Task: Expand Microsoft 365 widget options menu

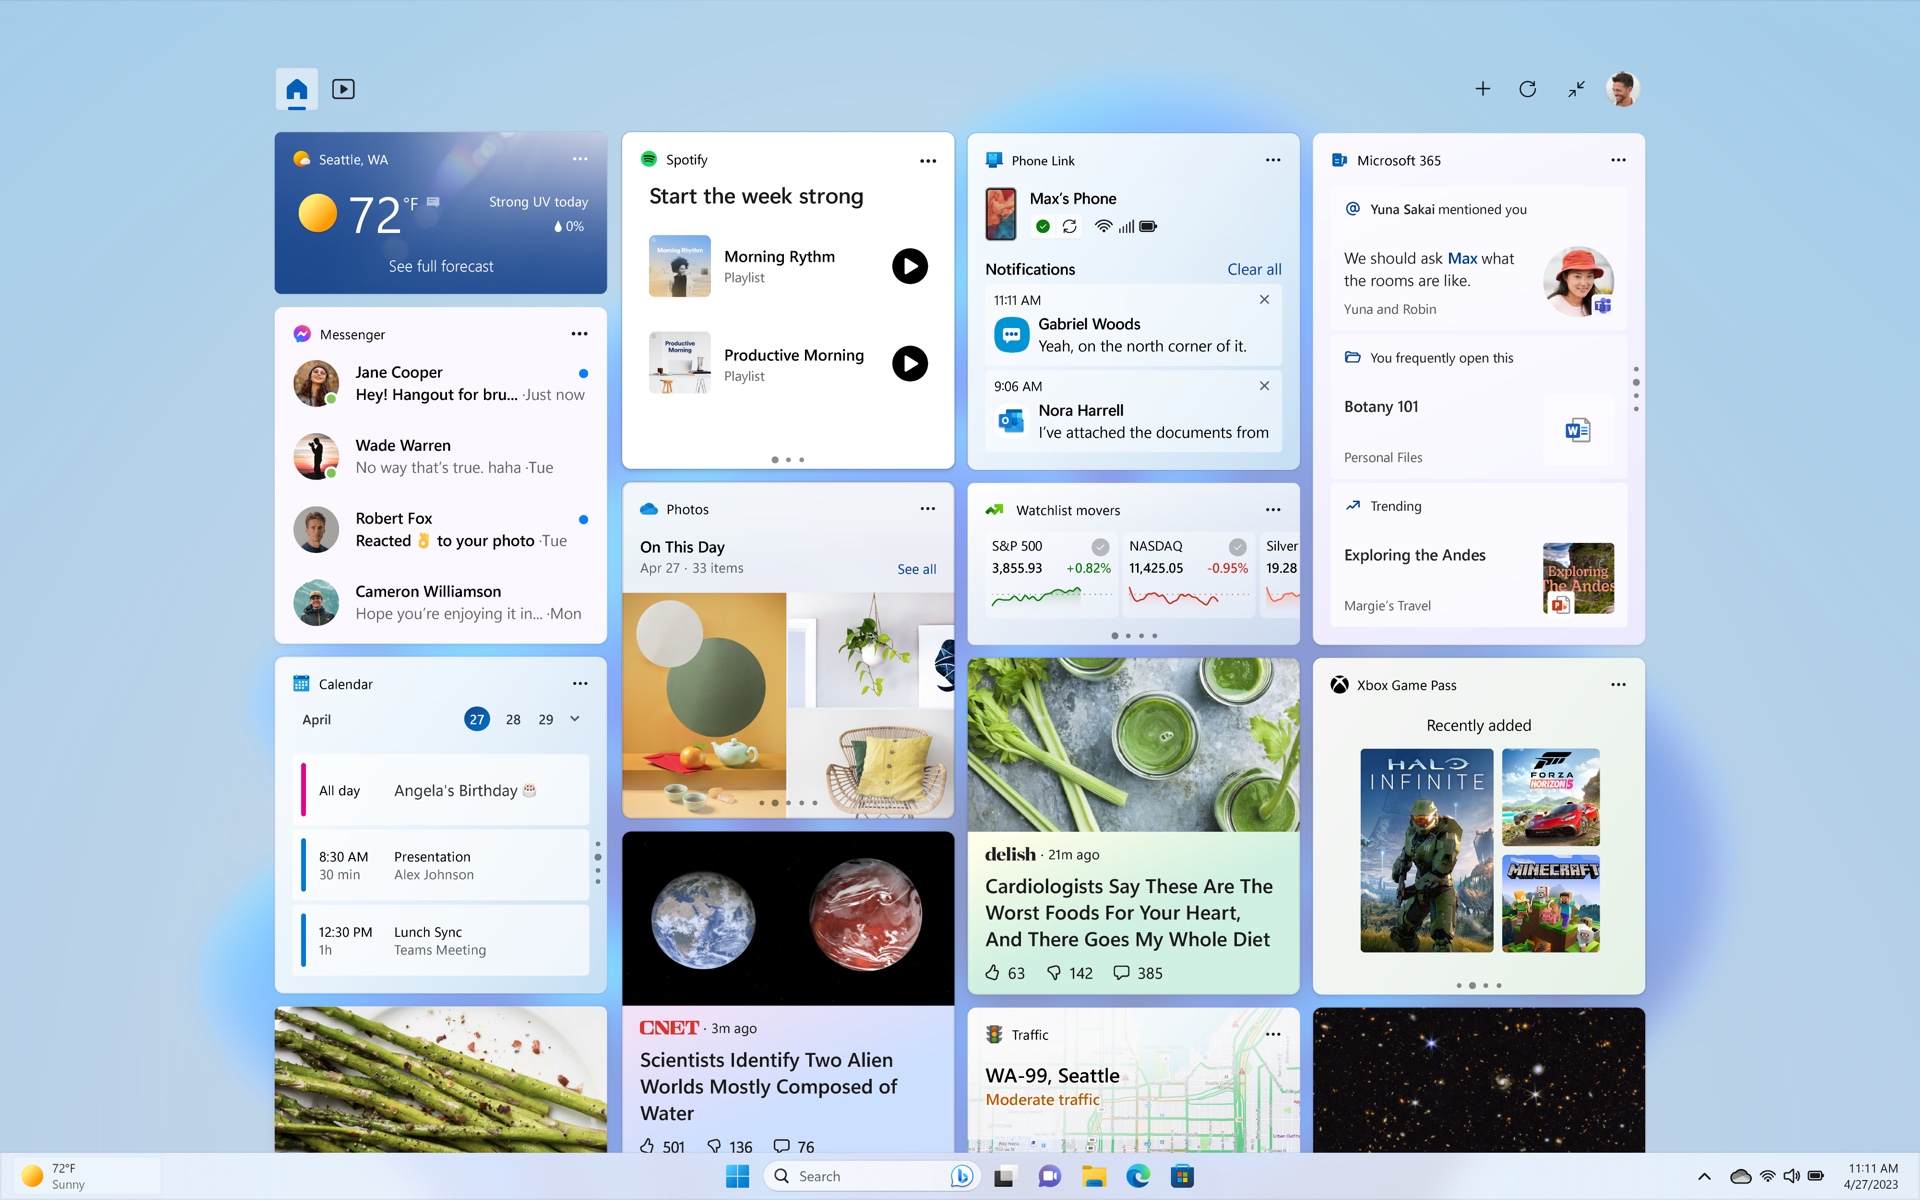Action: pos(1620,159)
